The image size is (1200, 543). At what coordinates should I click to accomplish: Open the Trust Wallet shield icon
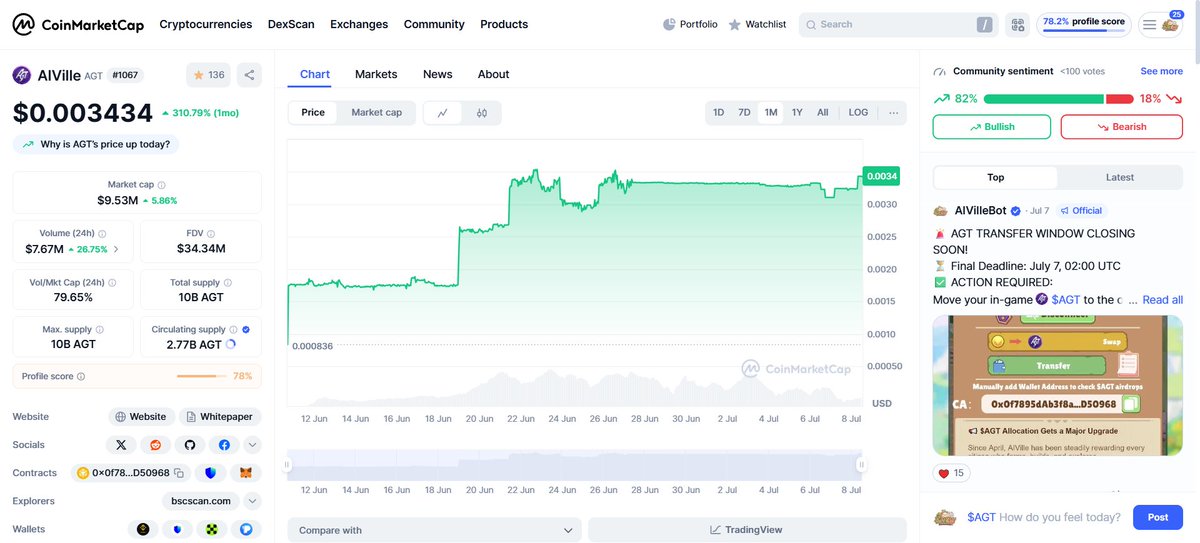pyautogui.click(x=178, y=529)
